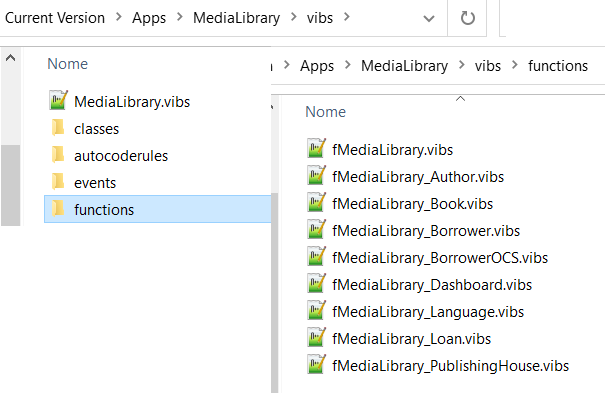Click the left pane scroll up arrow
Image resolution: width=605 pixels, height=393 pixels.
click(x=10, y=58)
